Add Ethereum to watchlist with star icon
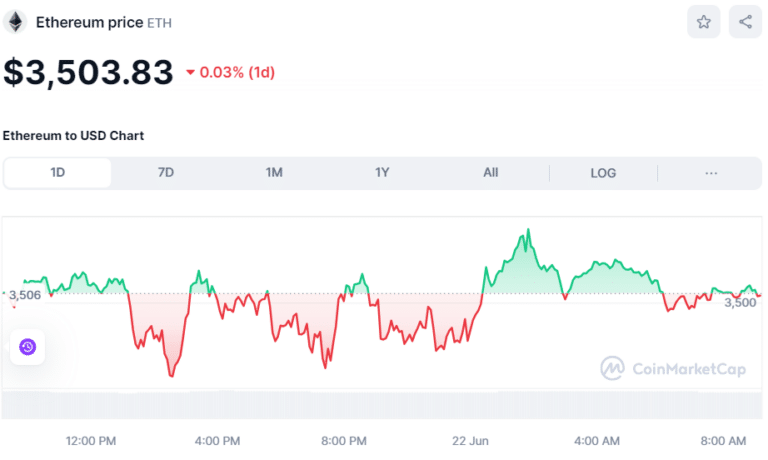Image resolution: width=768 pixels, height=460 pixels. [703, 22]
